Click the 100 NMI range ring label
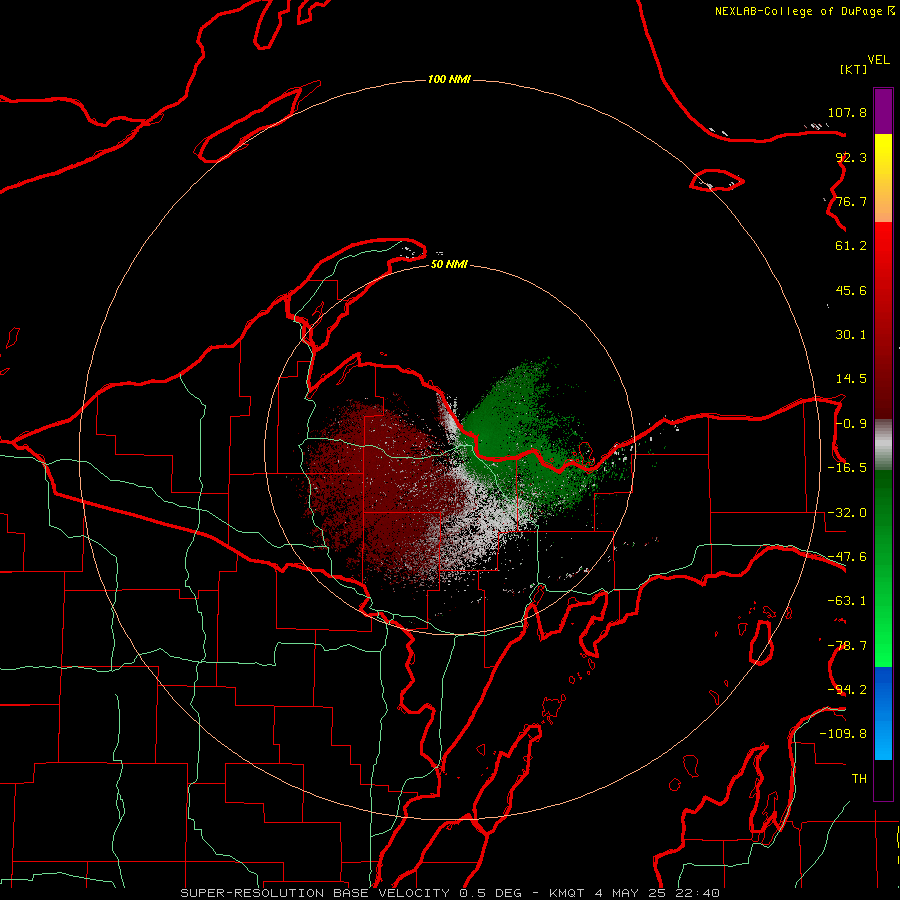The width and height of the screenshot is (900, 900). pyautogui.click(x=449, y=79)
